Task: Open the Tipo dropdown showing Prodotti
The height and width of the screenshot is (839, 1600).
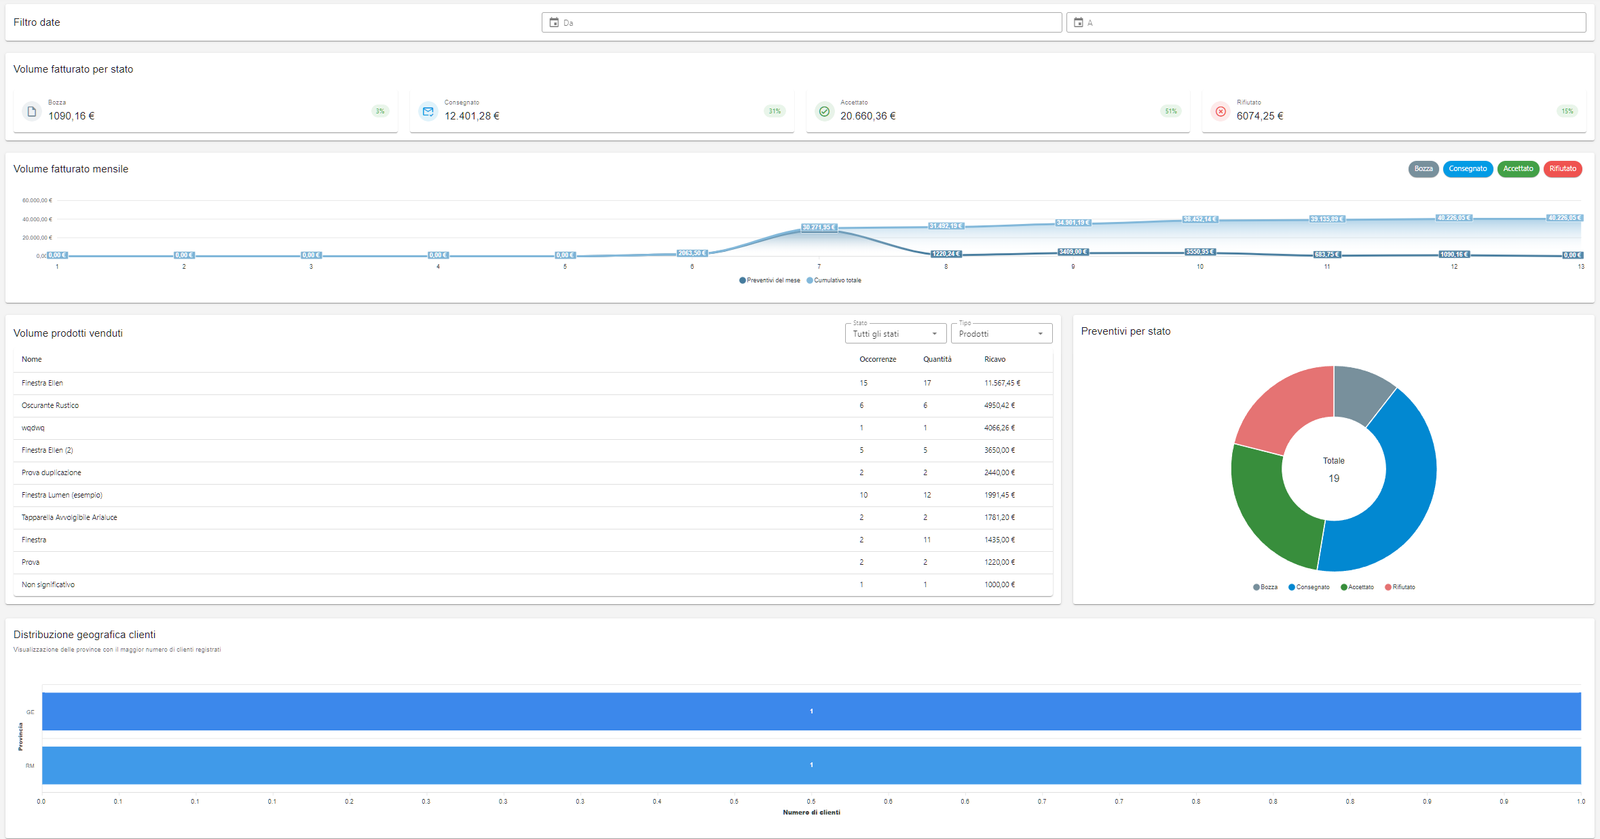Action: click(1001, 334)
